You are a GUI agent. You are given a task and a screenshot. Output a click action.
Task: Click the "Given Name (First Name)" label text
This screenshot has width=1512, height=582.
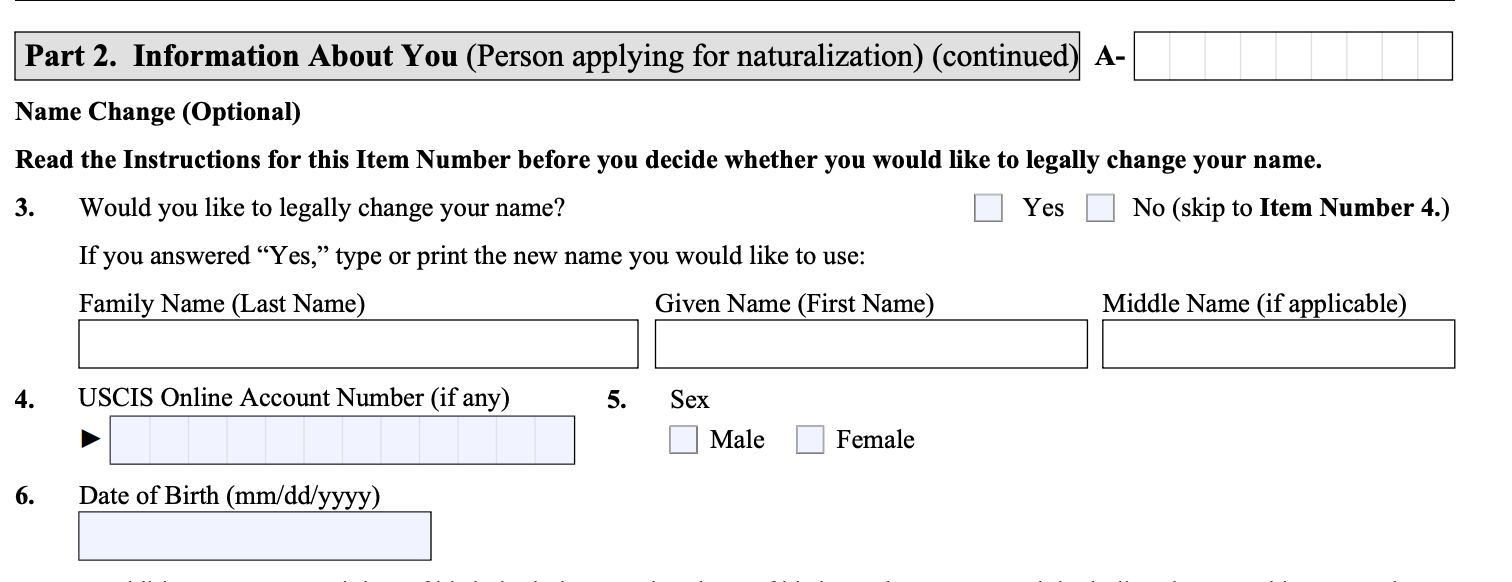(x=794, y=304)
